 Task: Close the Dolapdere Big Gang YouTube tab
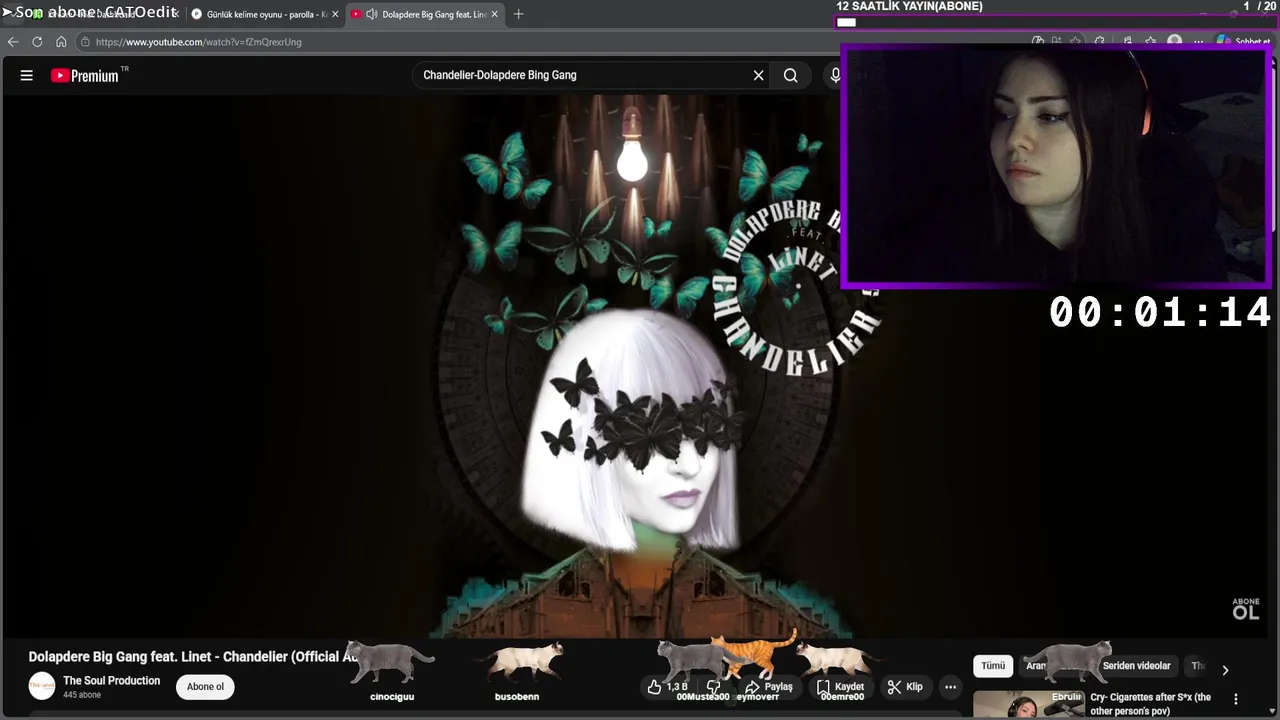[x=494, y=14]
